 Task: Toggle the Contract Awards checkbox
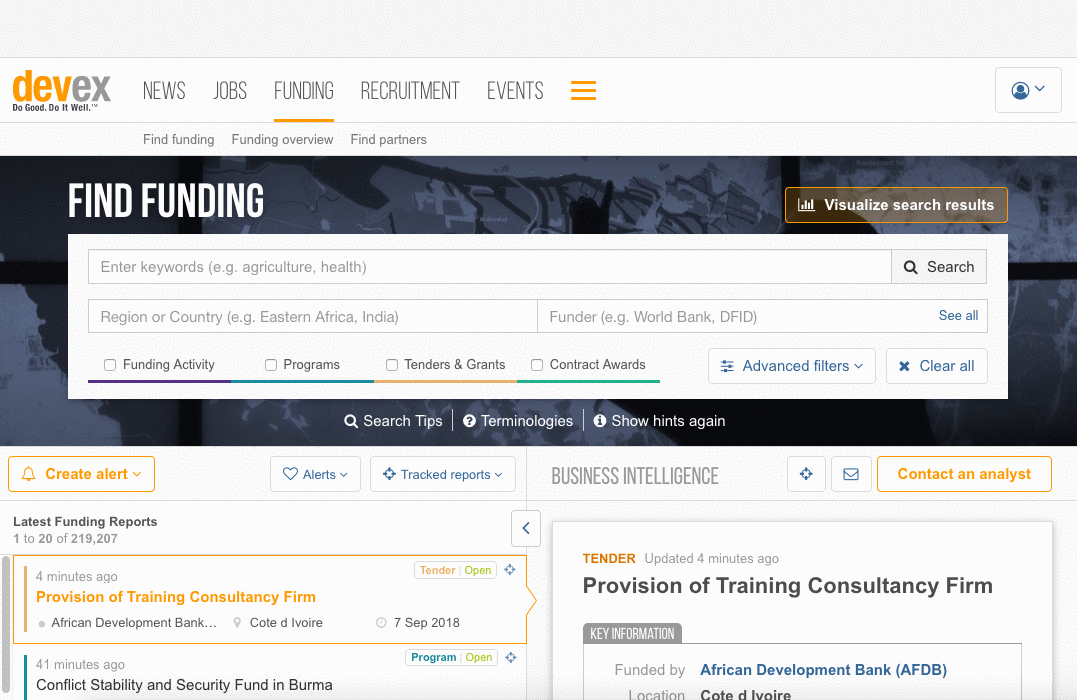(537, 365)
